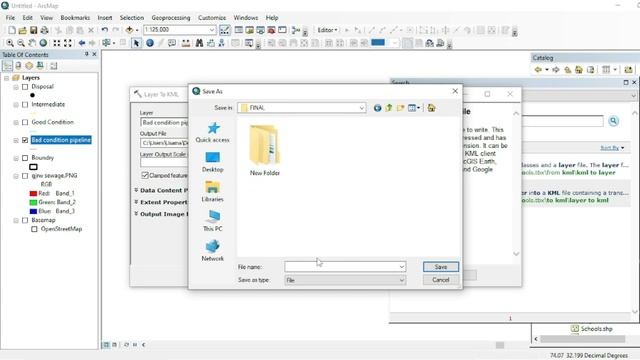Click the Find binoculars icon
The height and width of the screenshot is (360, 640).
pos(199,43)
